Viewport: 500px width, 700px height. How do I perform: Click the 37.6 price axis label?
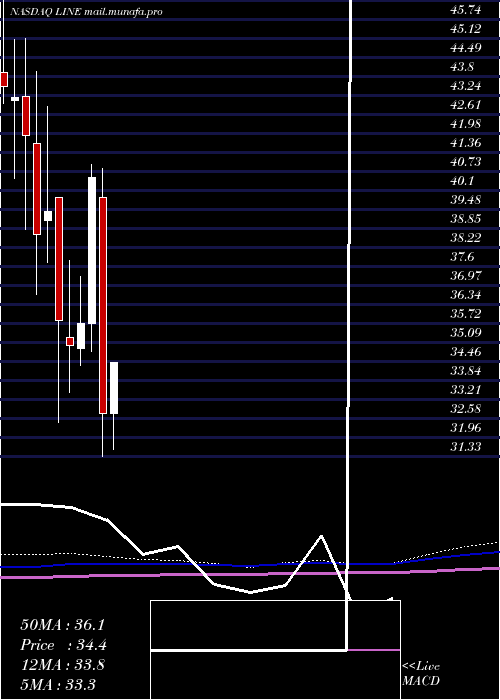[462, 257]
